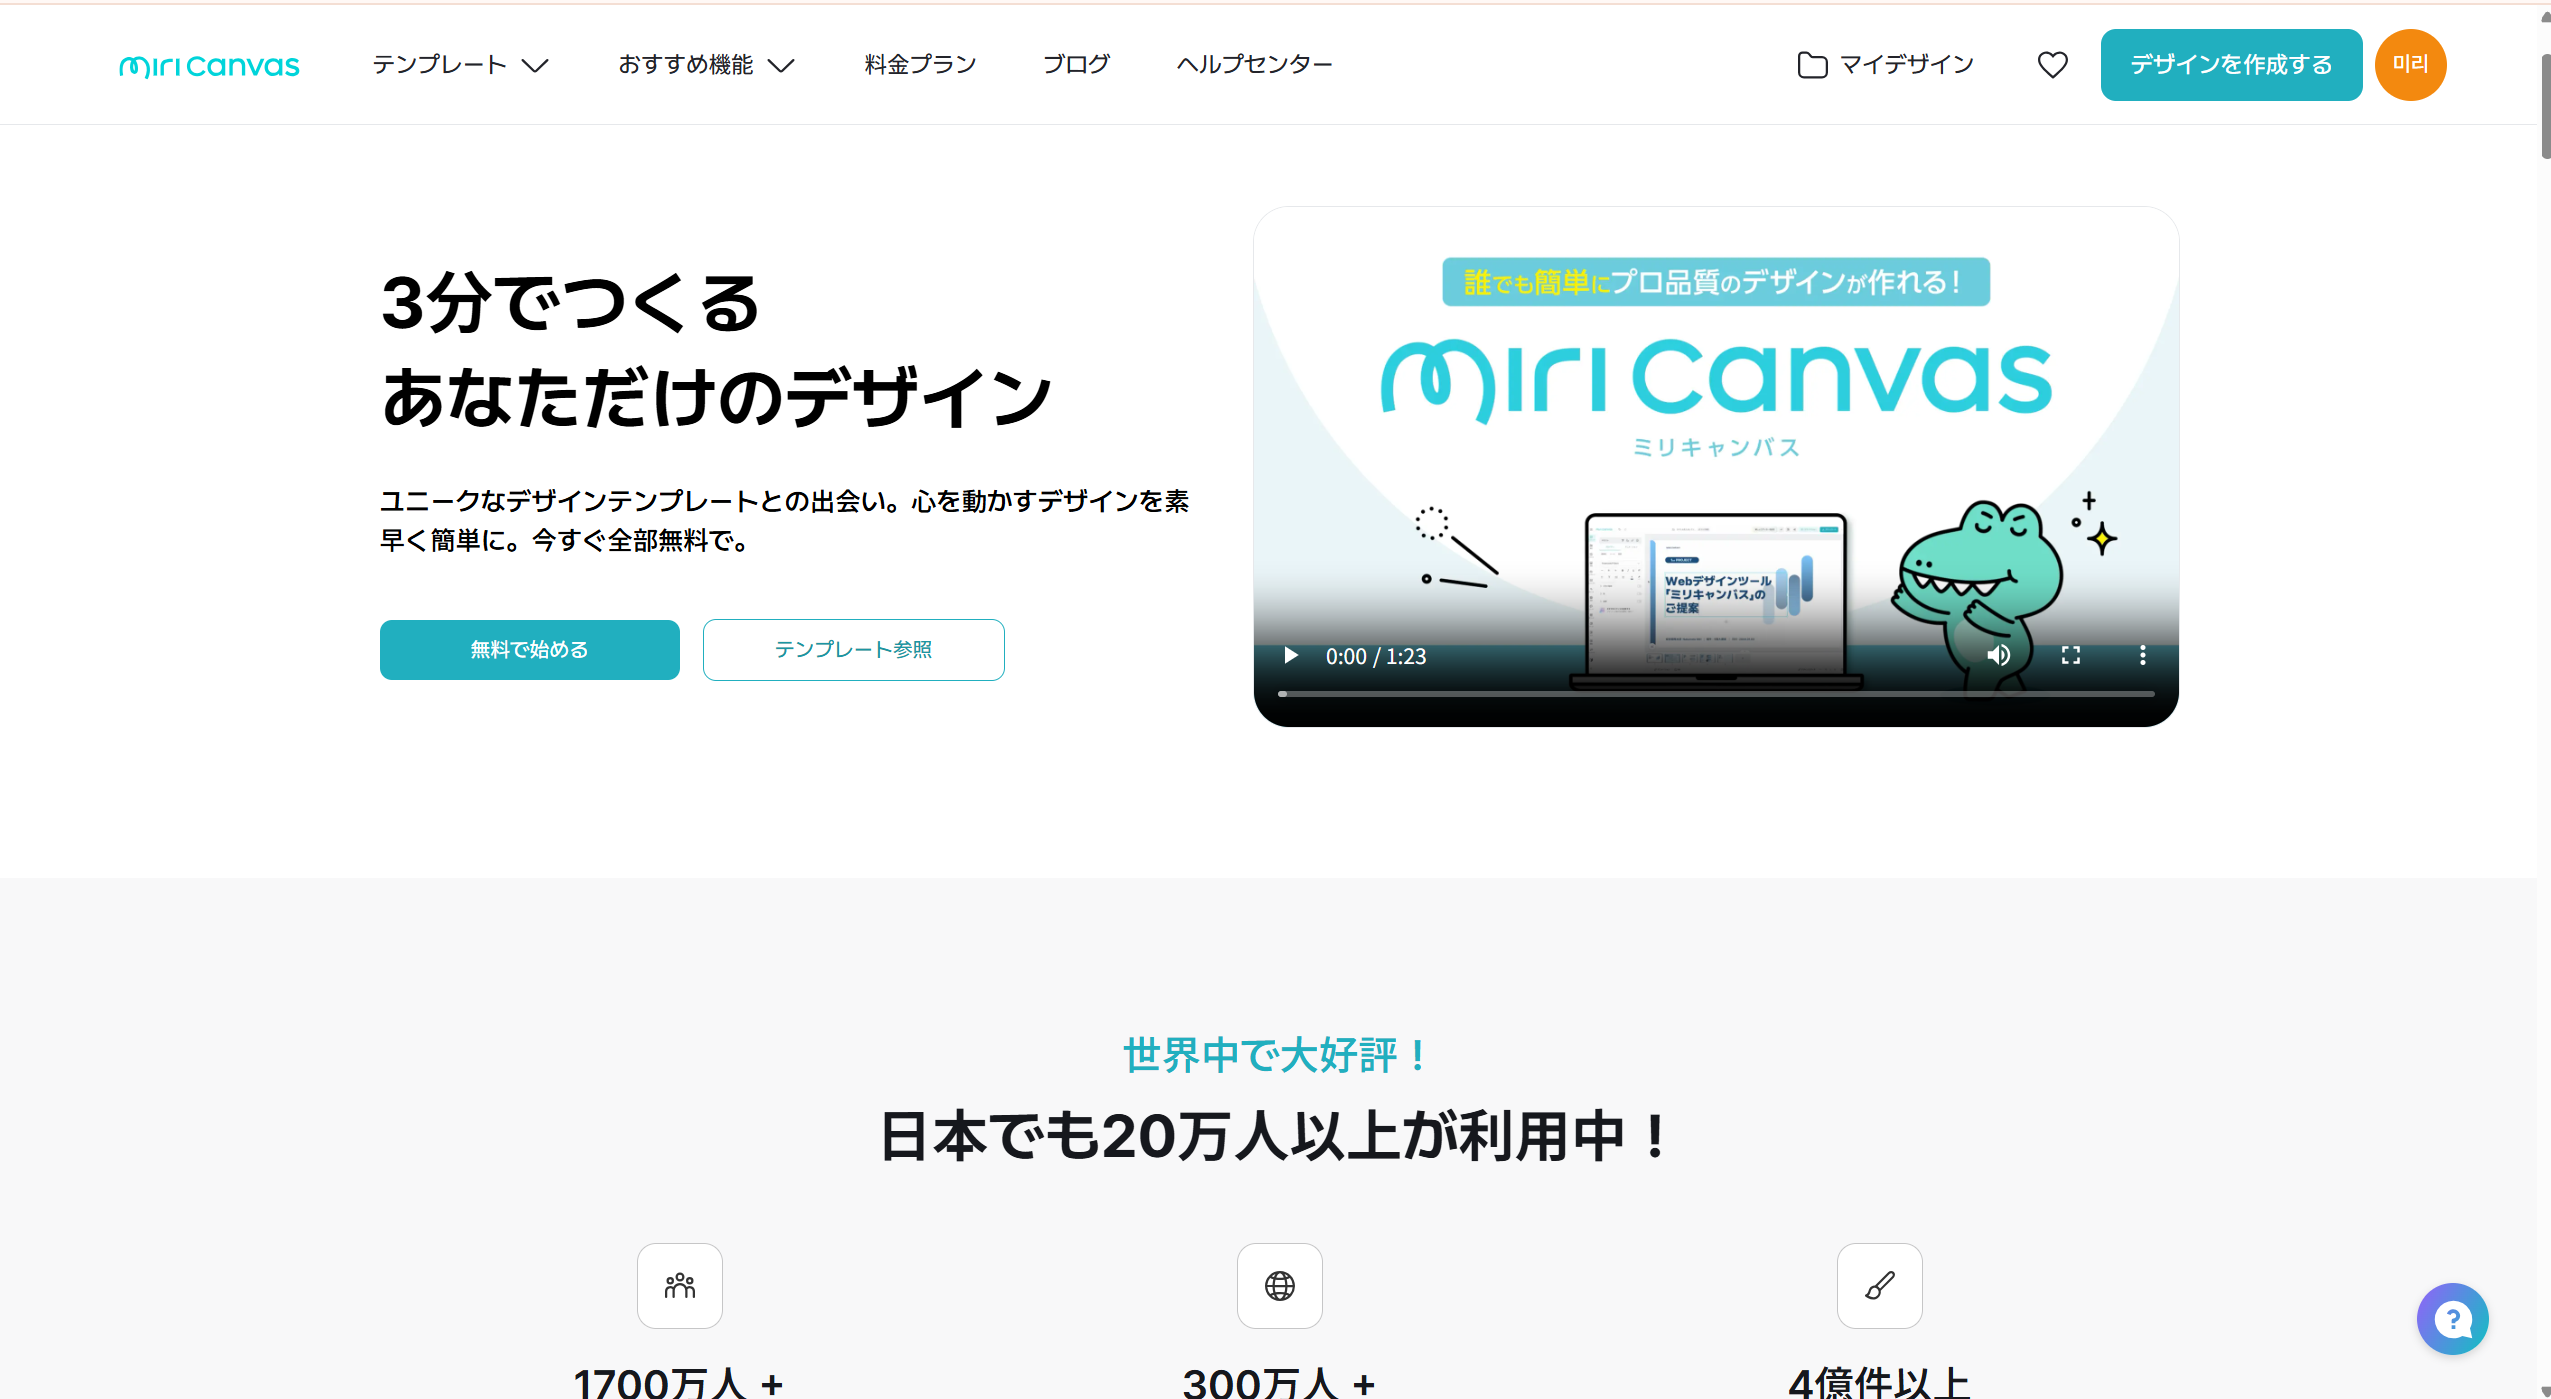Open the ブログ menu item

coord(1076,65)
